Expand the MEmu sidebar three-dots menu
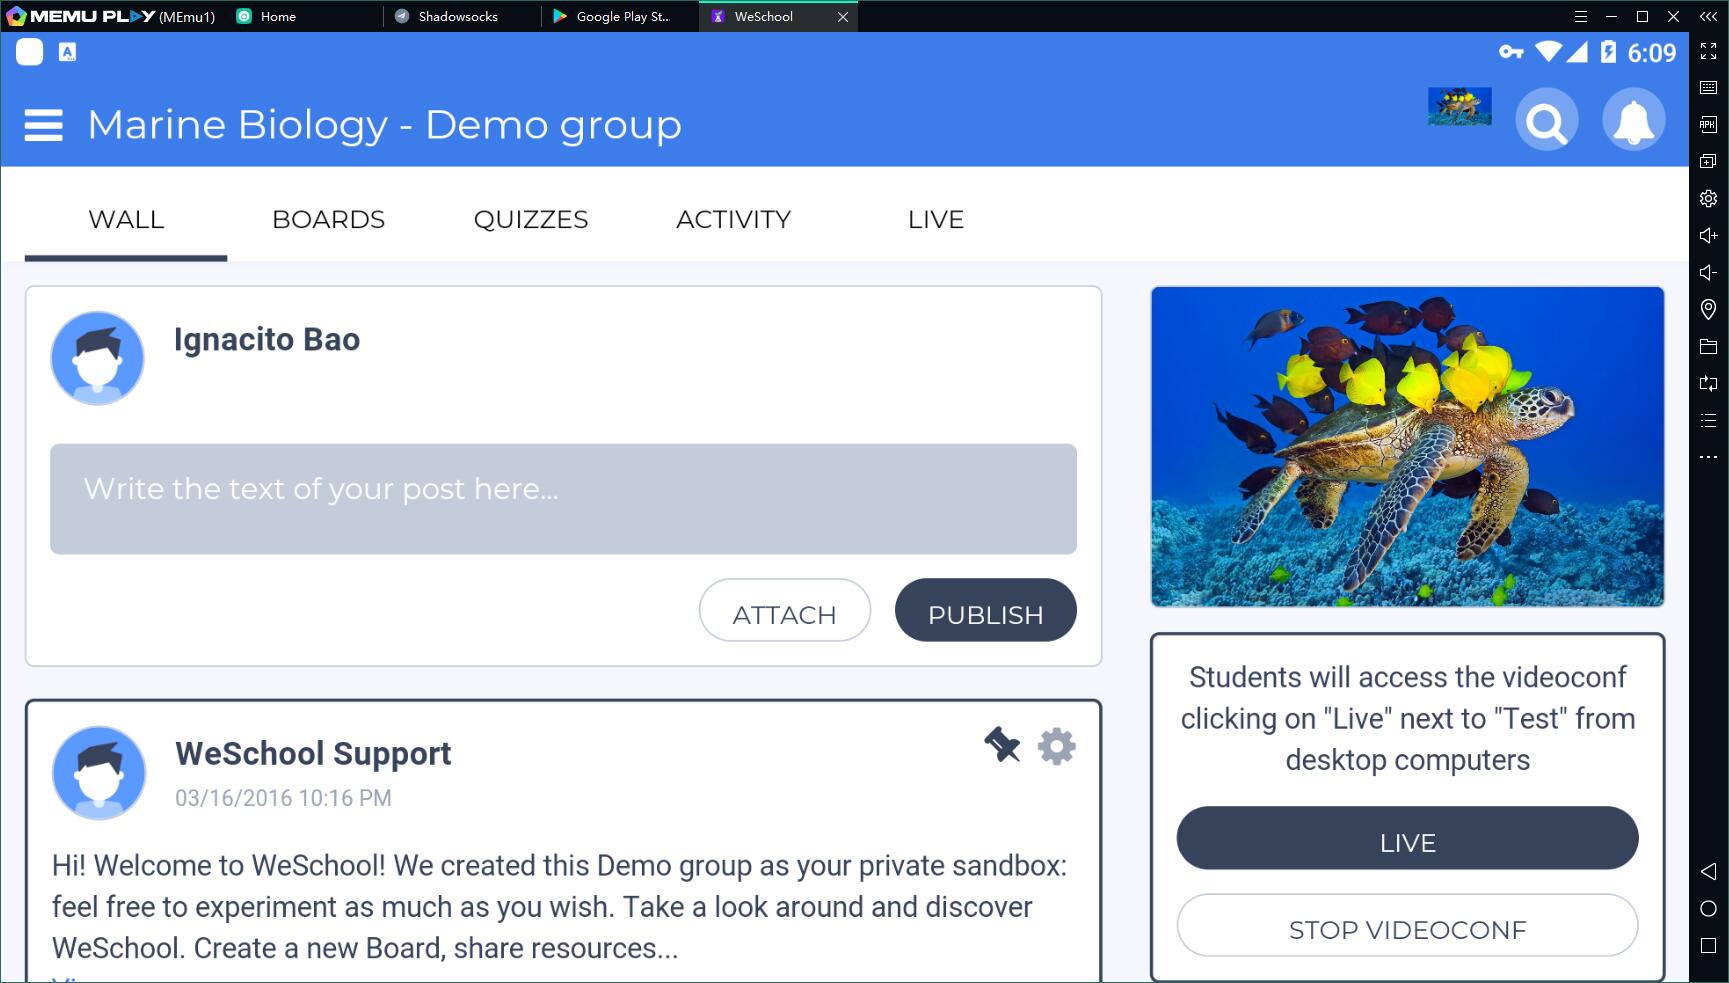Image resolution: width=1729 pixels, height=983 pixels. coord(1708,457)
